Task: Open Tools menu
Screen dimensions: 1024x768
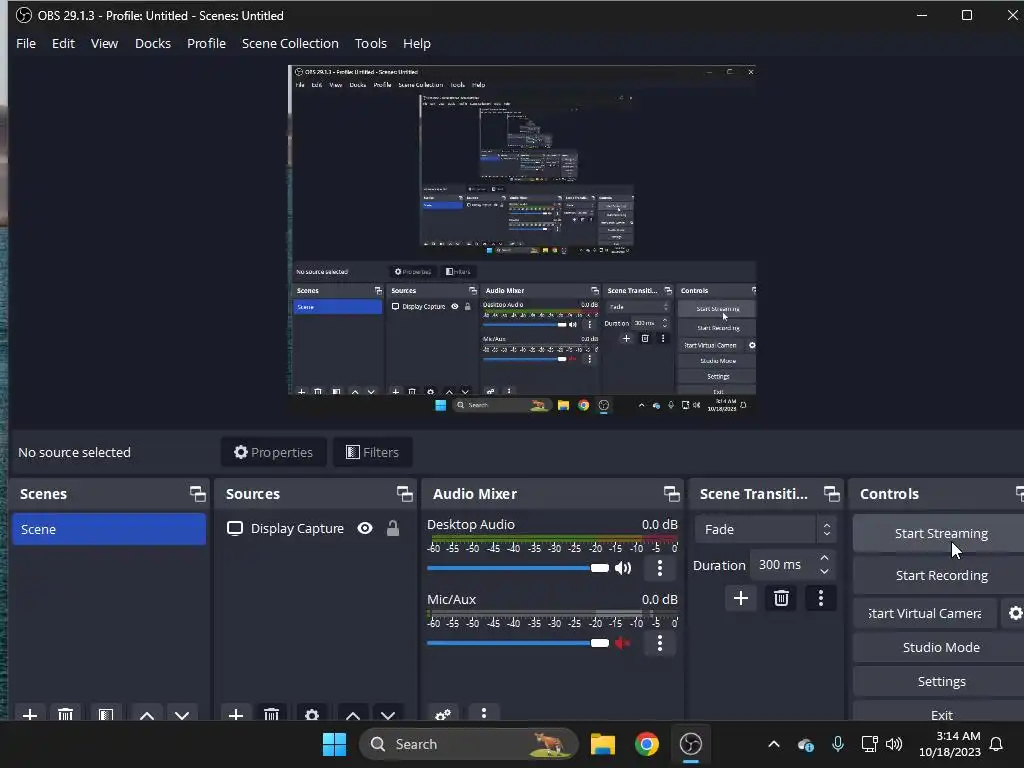Action: 371,43
